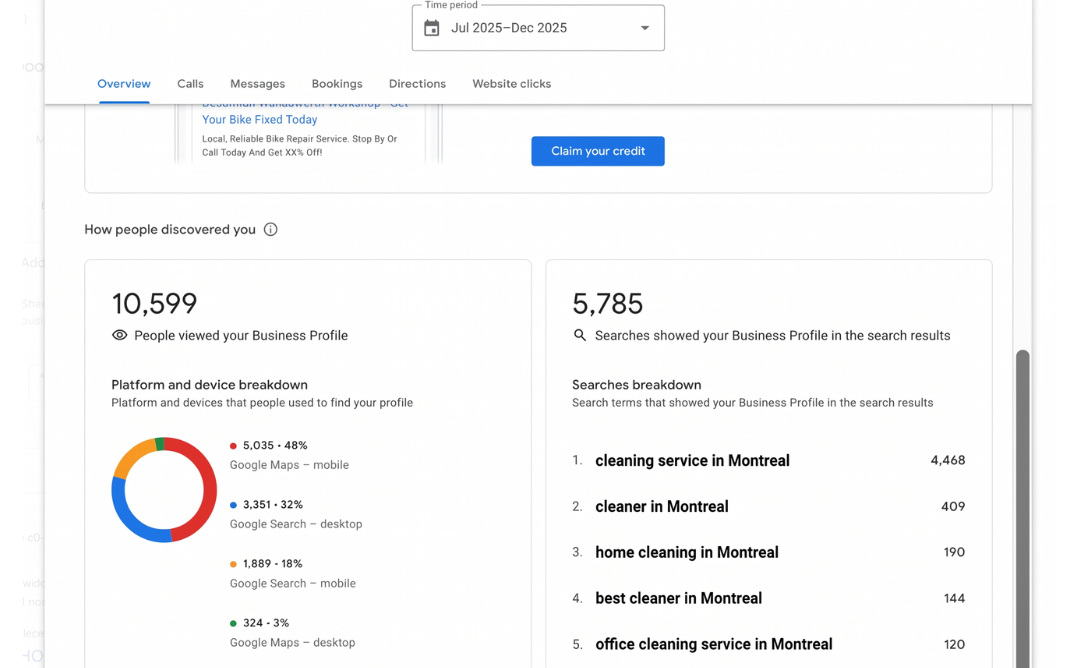Viewport: 1080px width, 668px height.
Task: Click the 5,035 · 48% legend value
Action: pos(275,446)
